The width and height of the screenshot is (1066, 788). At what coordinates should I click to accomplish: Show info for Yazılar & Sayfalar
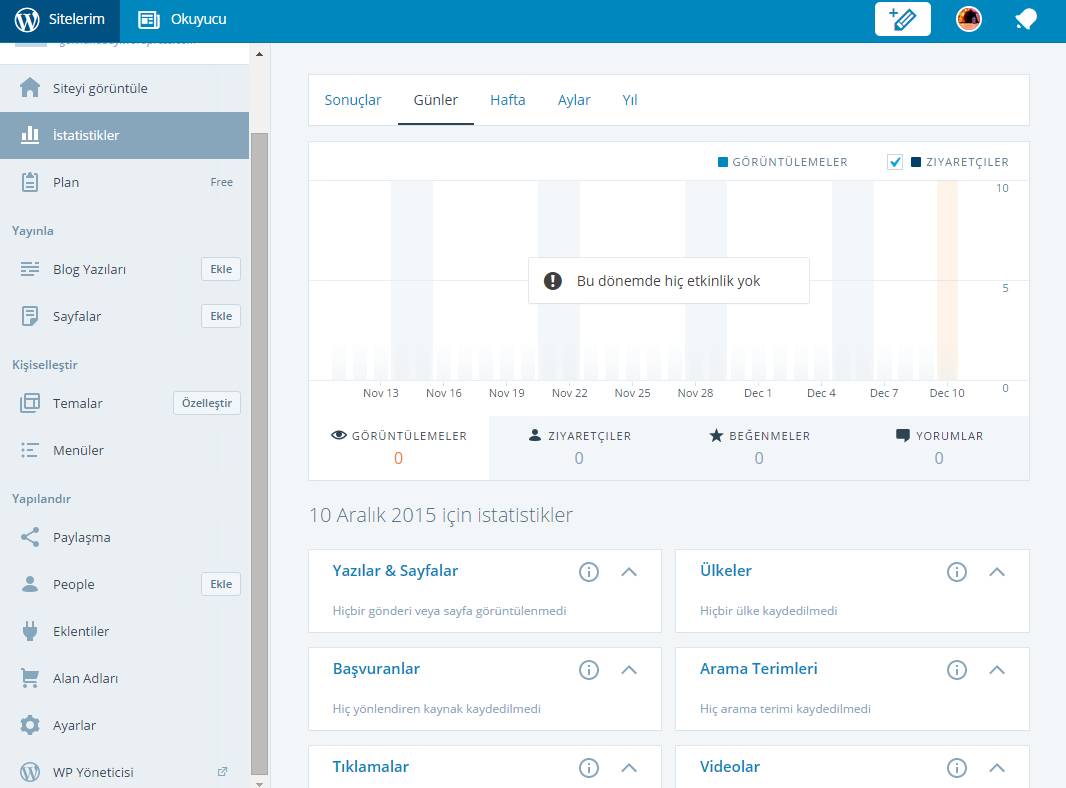click(x=589, y=572)
